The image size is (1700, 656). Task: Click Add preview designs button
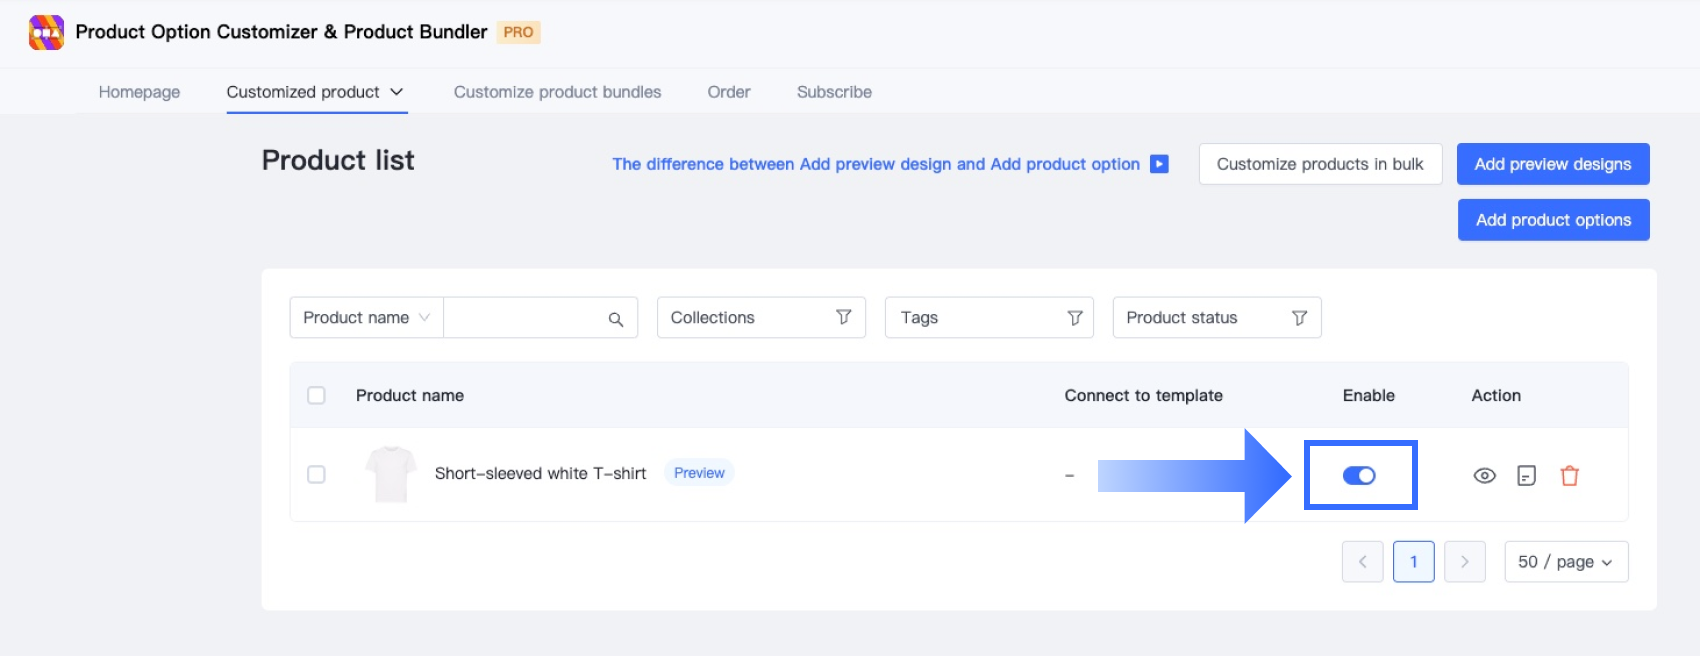1552,164
